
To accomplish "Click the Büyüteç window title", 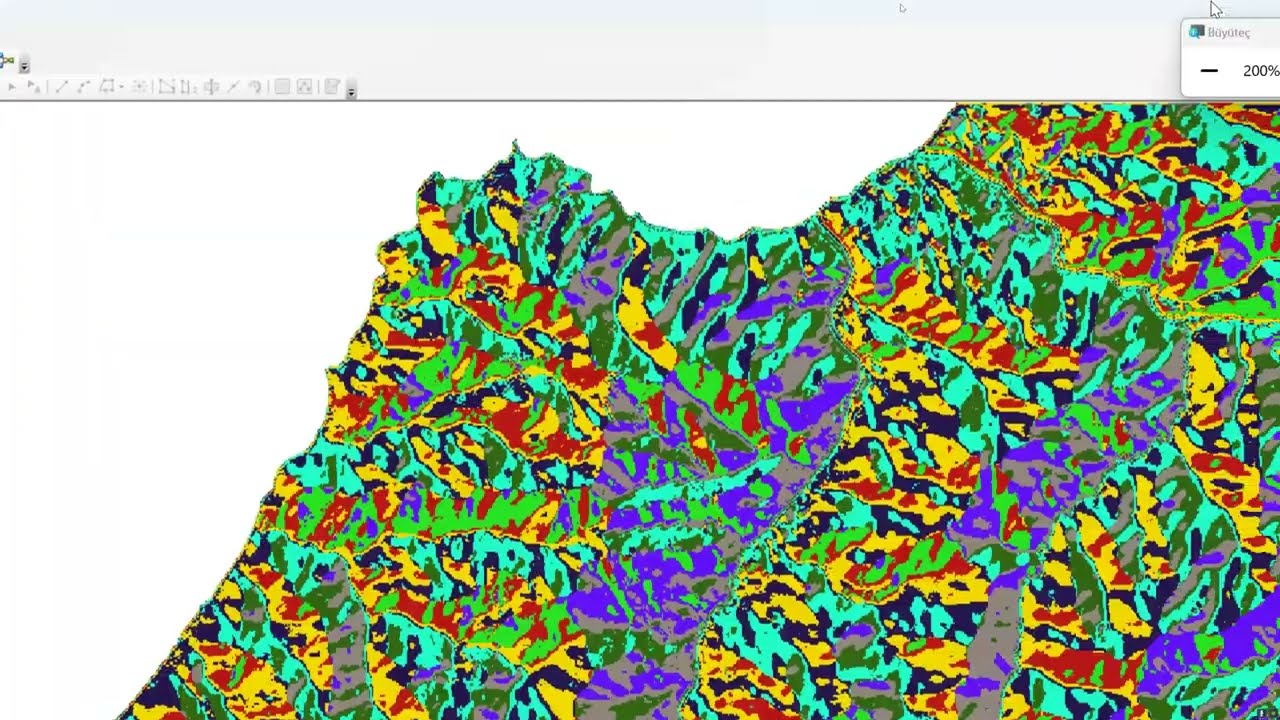I will (1228, 32).
